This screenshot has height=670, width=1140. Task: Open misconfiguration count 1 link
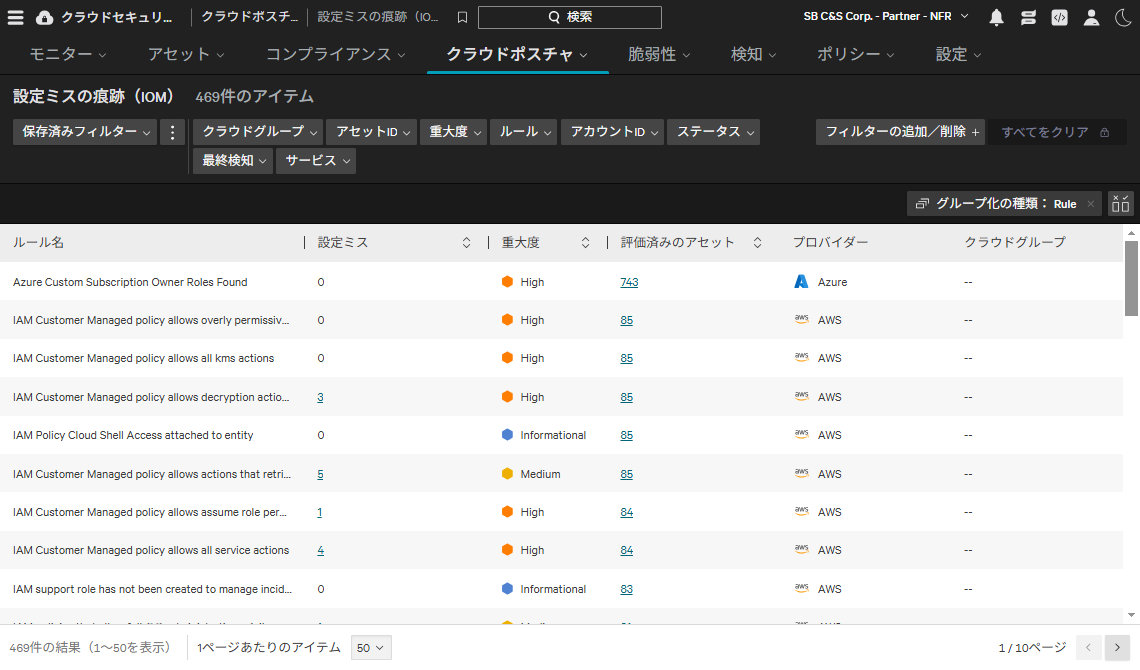click(319, 512)
